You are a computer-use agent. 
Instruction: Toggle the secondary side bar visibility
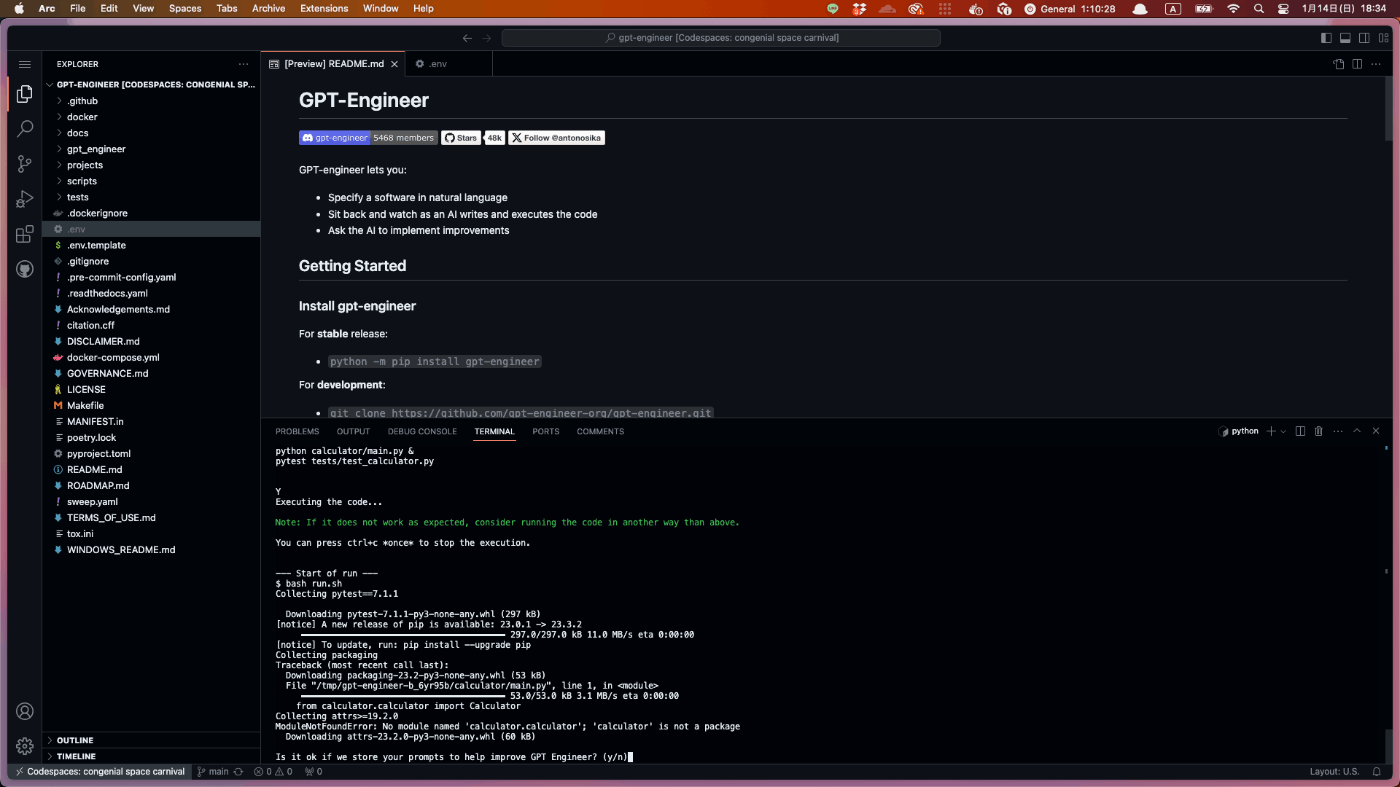point(1364,38)
